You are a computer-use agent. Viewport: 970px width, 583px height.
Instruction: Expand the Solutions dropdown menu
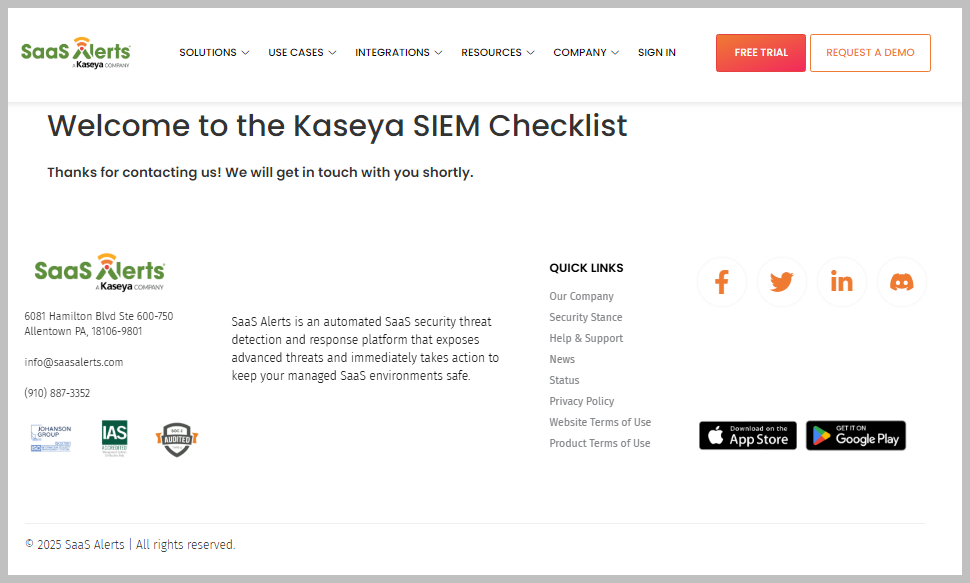click(x=214, y=53)
